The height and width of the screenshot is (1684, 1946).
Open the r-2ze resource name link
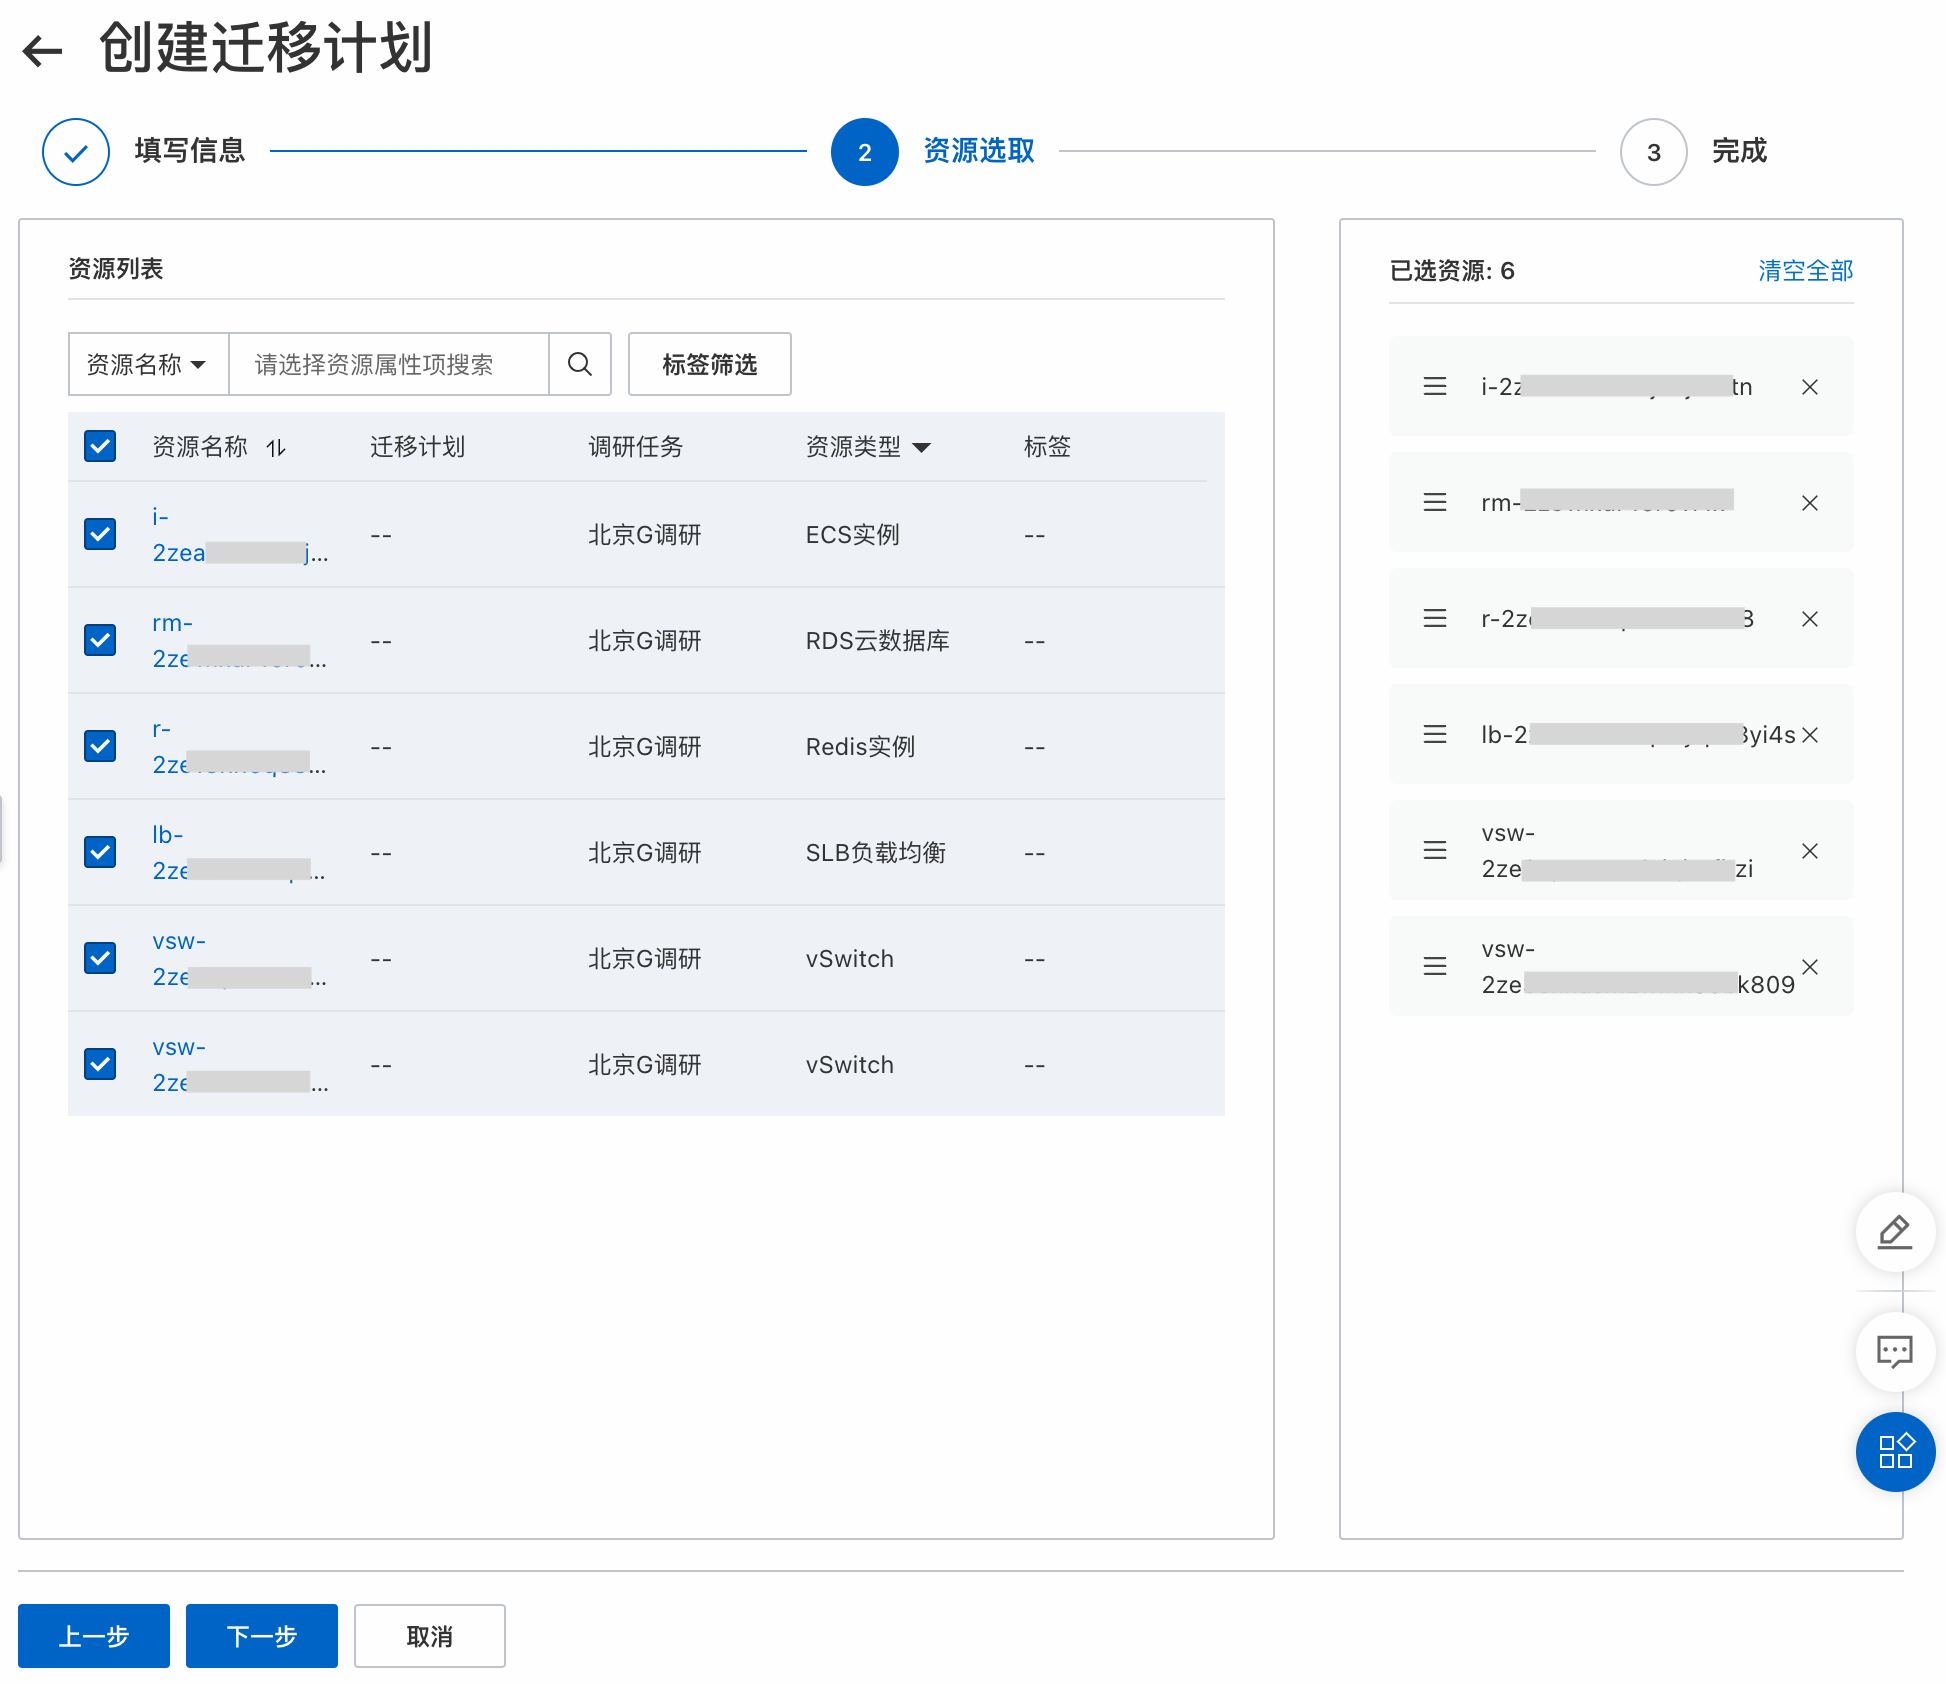tap(240, 747)
